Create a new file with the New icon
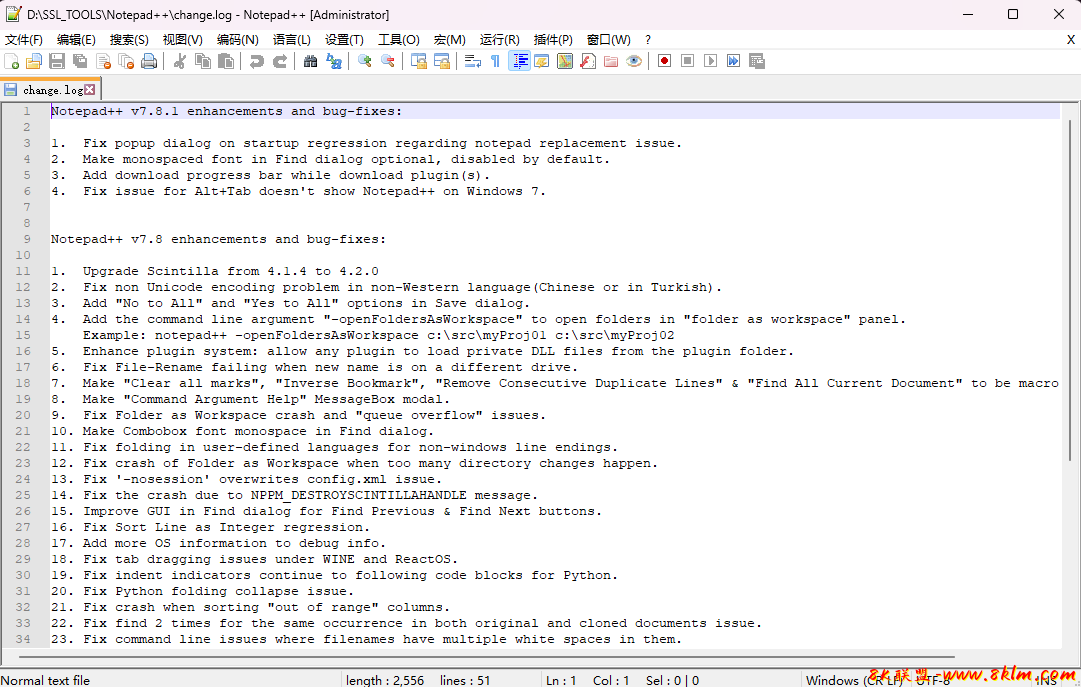 (x=12, y=61)
